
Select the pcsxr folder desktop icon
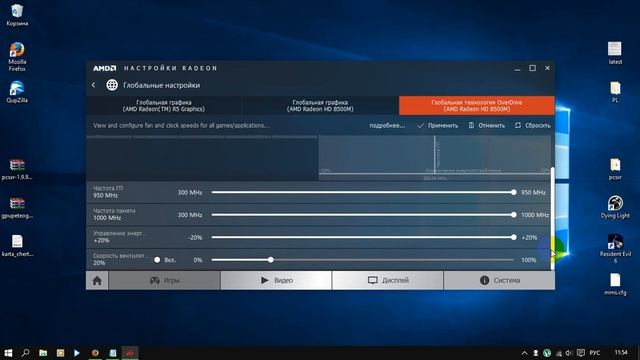tap(615, 169)
